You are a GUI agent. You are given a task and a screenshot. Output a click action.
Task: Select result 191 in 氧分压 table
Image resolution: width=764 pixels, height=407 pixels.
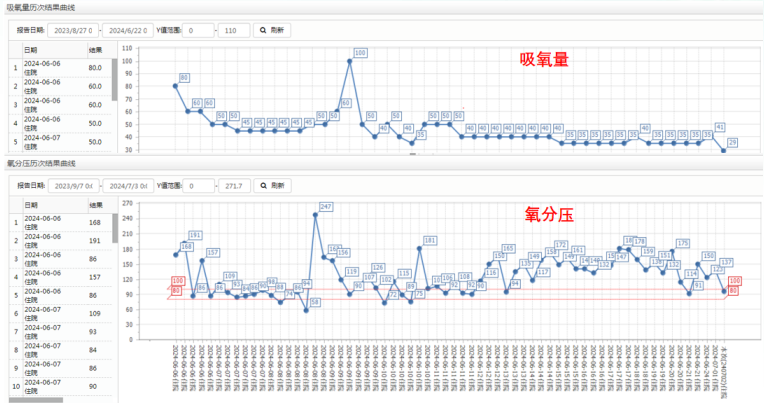(95, 240)
